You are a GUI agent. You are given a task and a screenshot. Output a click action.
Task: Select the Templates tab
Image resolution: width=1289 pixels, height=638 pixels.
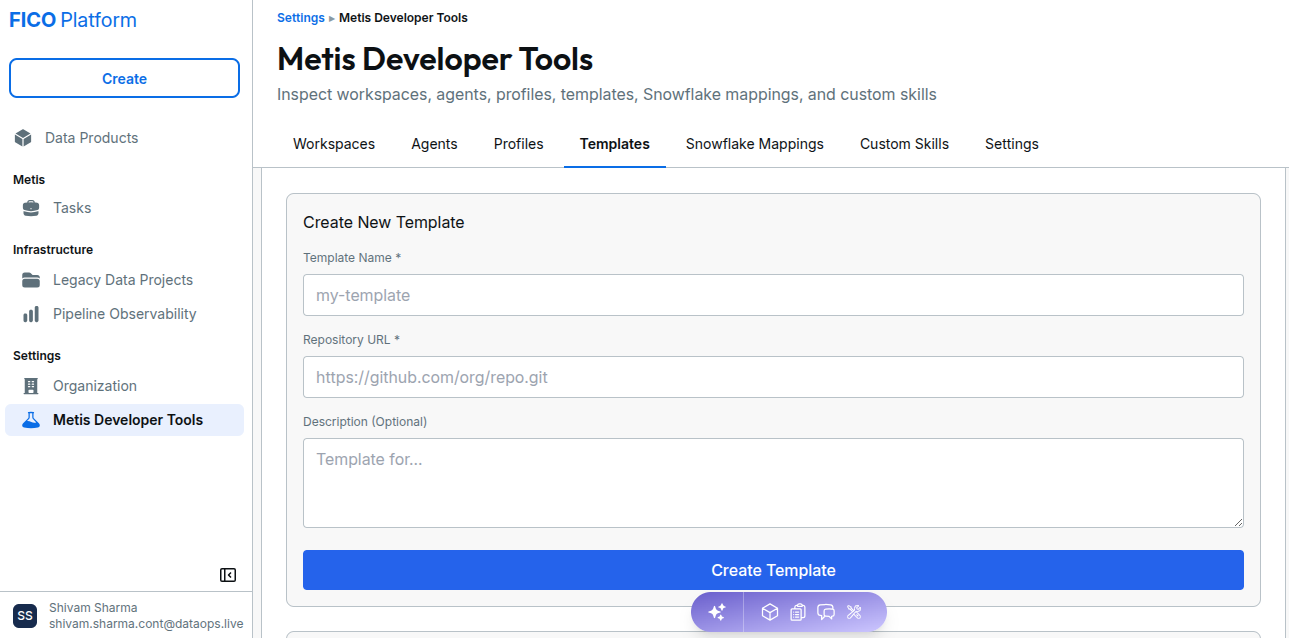pos(615,144)
